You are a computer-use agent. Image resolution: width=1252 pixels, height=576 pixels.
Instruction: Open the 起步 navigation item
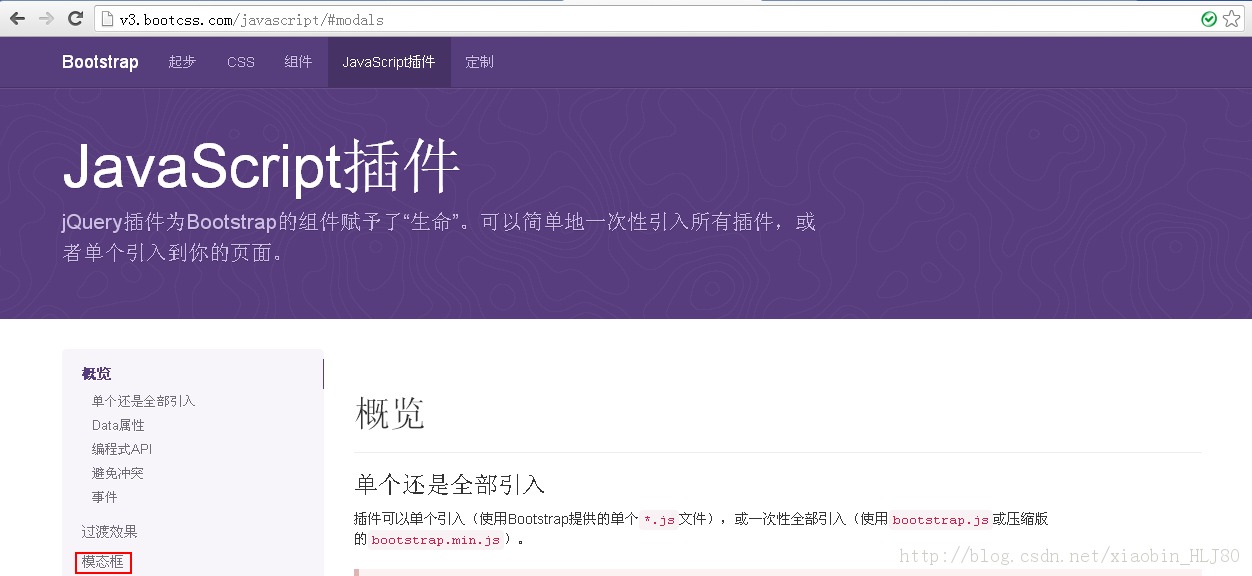click(182, 62)
